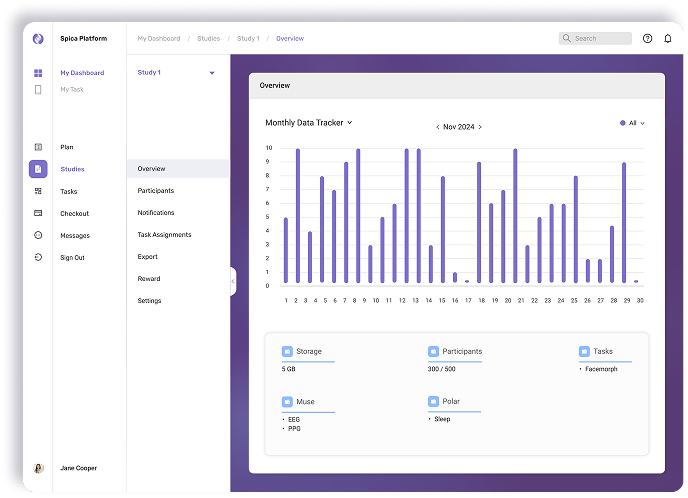Screen dimensions: 688x498
Task: Click Study 1 breadcrumb link
Action: (x=248, y=39)
